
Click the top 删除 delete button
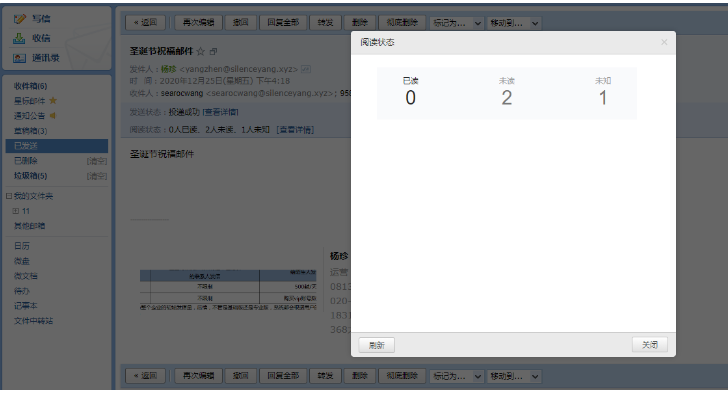pos(359,23)
